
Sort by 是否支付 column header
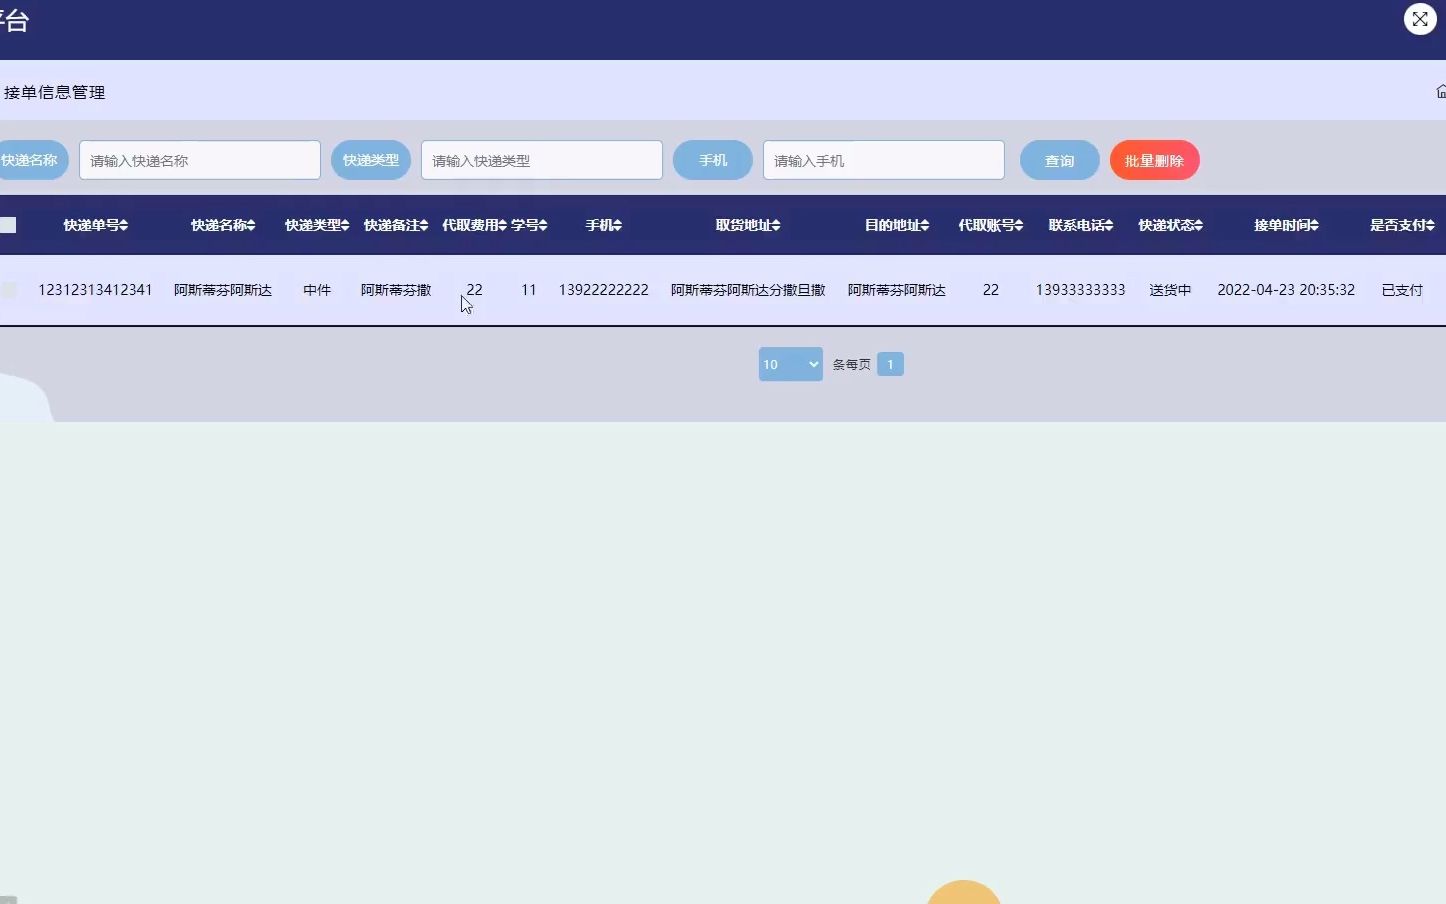pos(1402,225)
